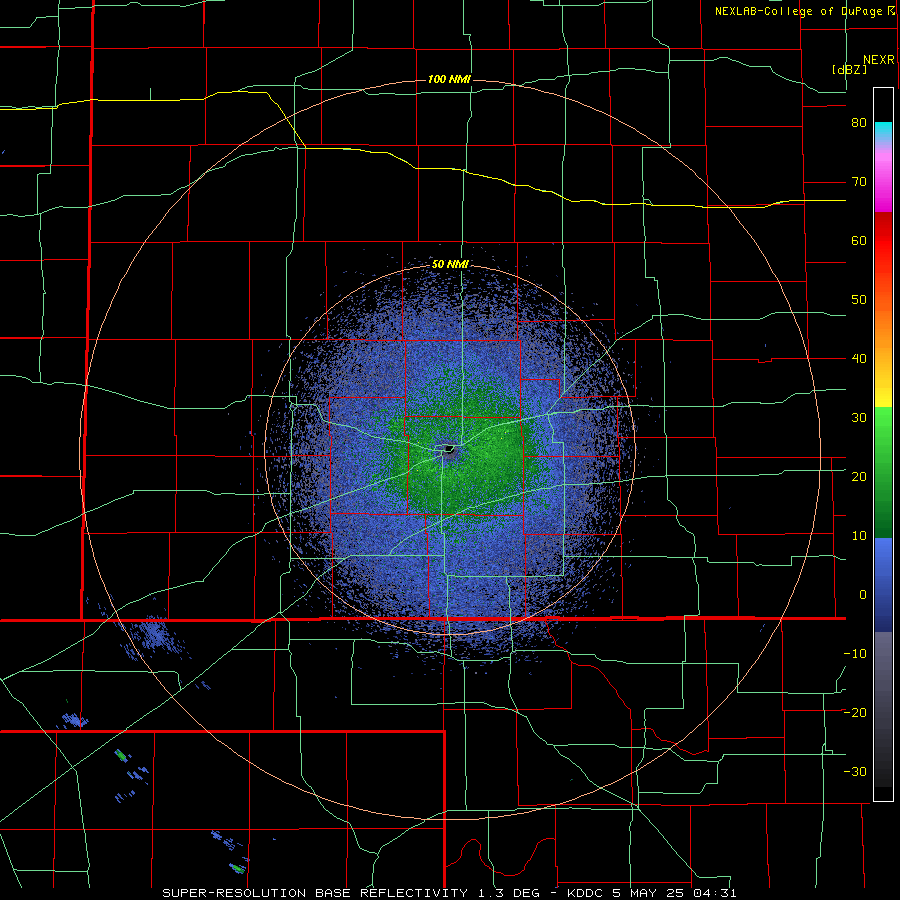Viewport: 900px width, 900px height.
Task: Click the KDDC radar site center marker
Action: click(448, 449)
